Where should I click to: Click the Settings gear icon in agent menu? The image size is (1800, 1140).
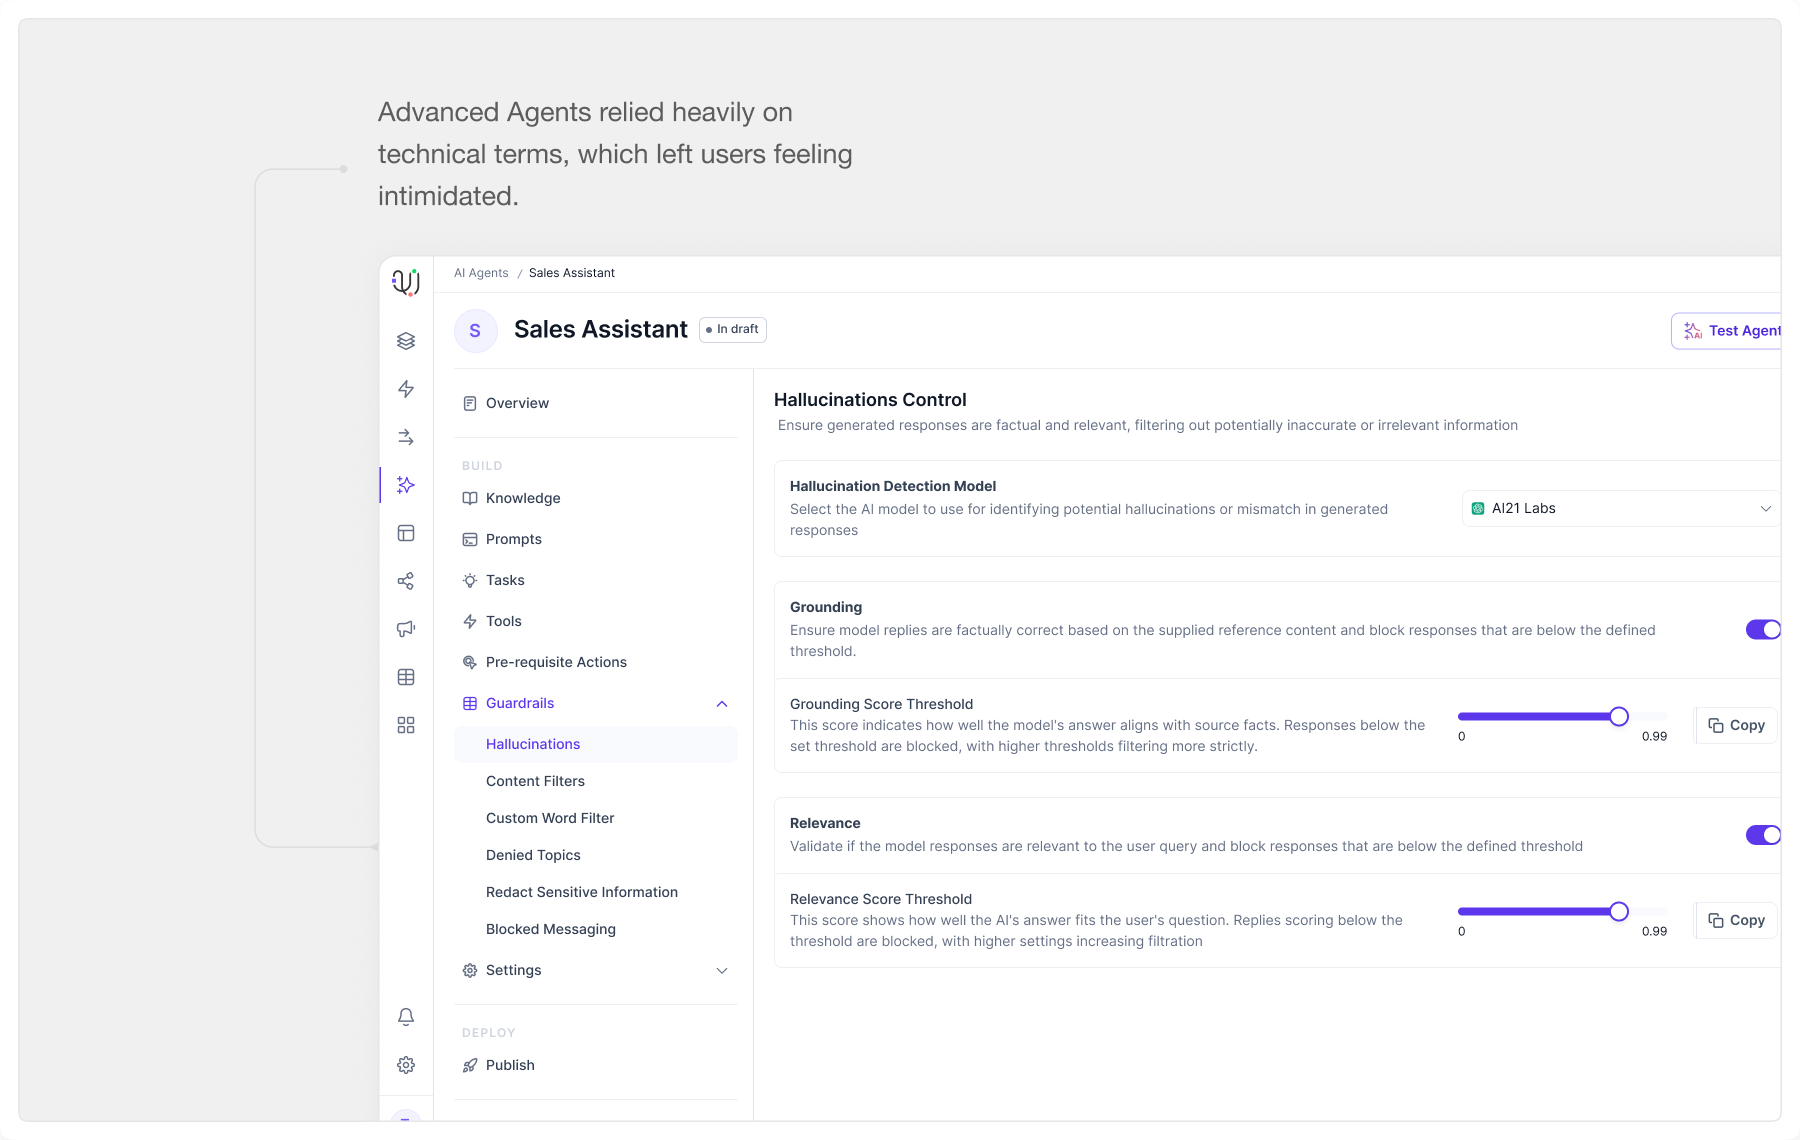tap(470, 970)
